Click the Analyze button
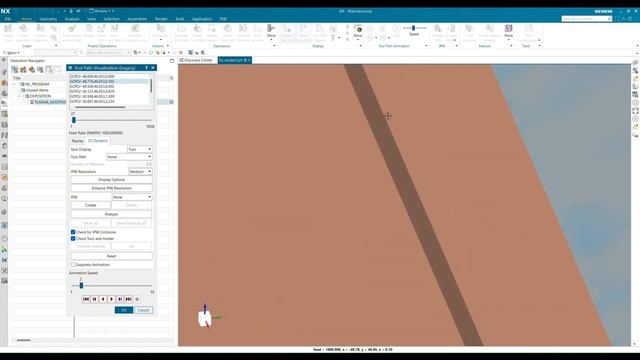The width and height of the screenshot is (640, 360). coord(111,214)
